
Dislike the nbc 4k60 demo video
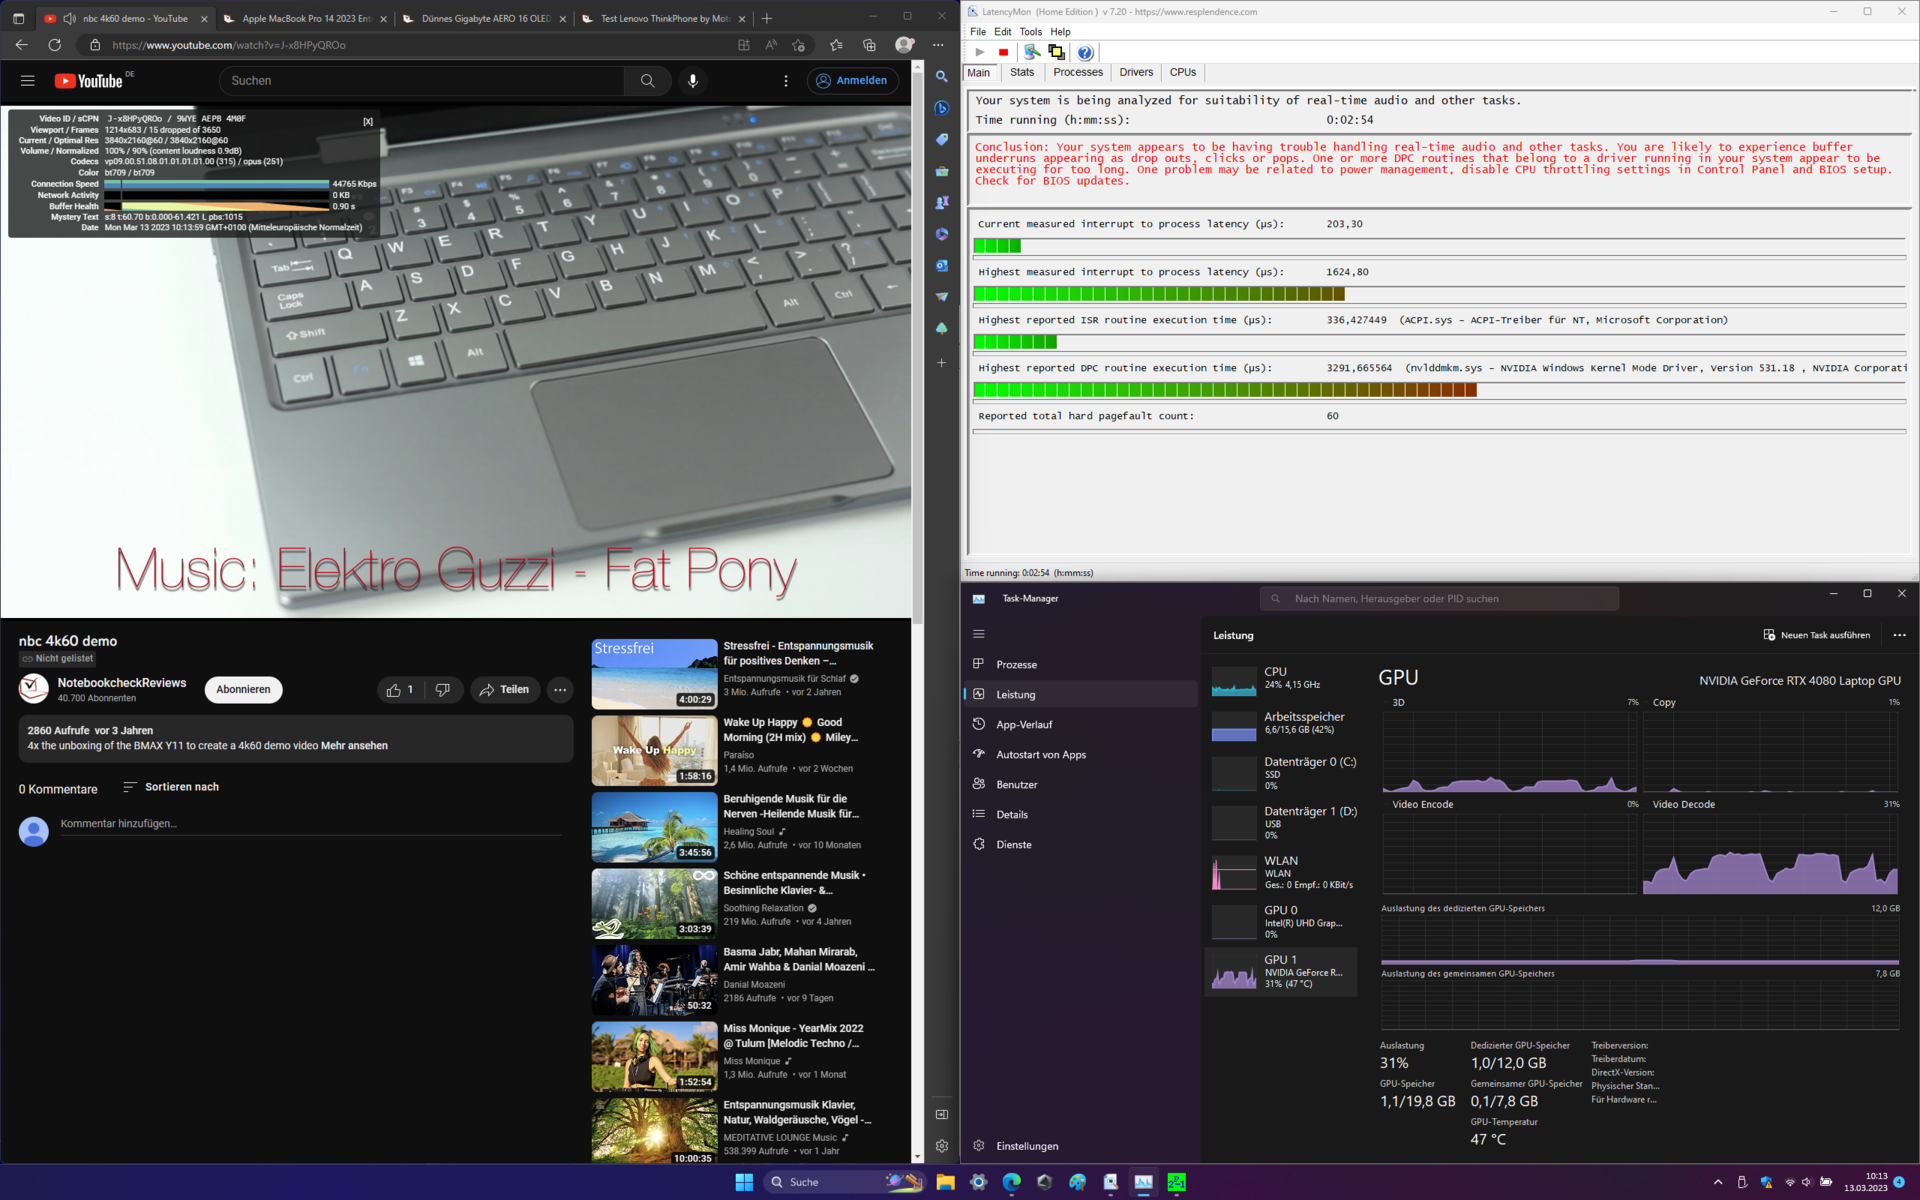[443, 689]
